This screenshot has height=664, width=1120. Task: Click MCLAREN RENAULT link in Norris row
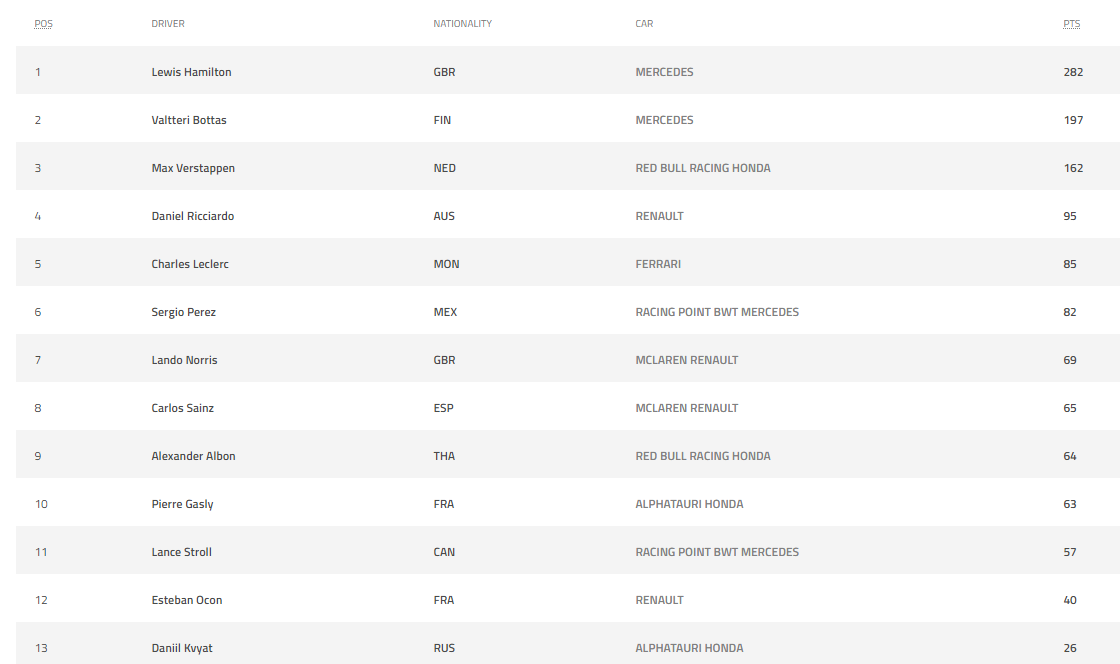click(686, 360)
